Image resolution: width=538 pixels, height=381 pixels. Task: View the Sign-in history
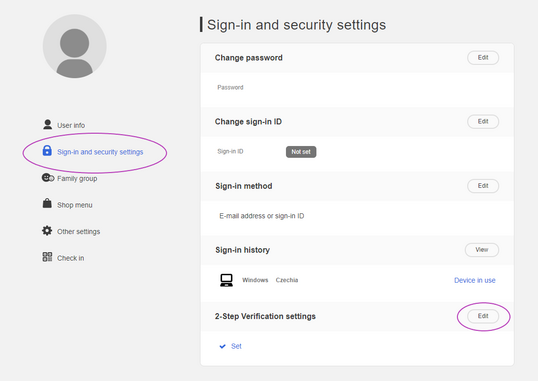(x=482, y=250)
